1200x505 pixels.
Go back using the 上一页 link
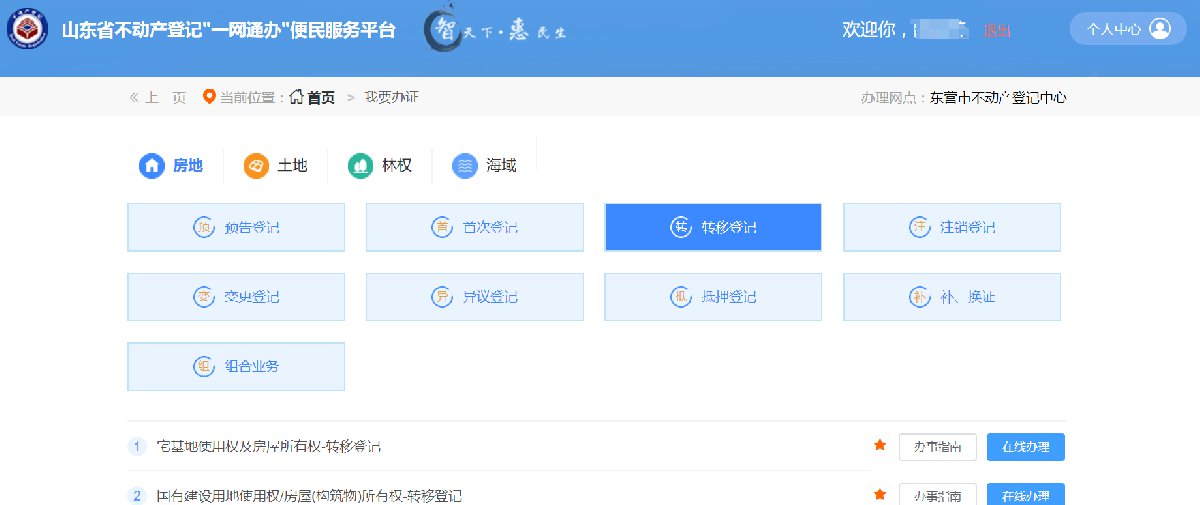[x=157, y=97]
